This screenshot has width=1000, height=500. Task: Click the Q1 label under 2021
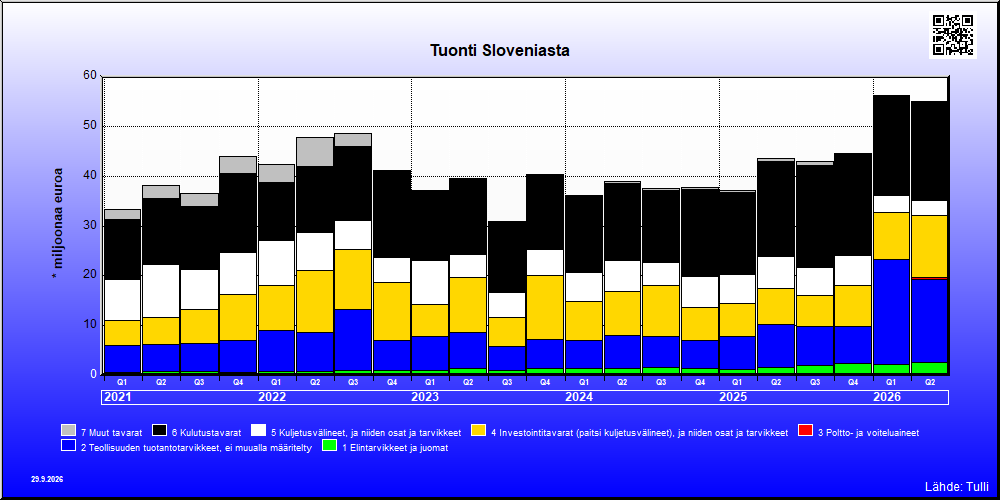pos(122,382)
